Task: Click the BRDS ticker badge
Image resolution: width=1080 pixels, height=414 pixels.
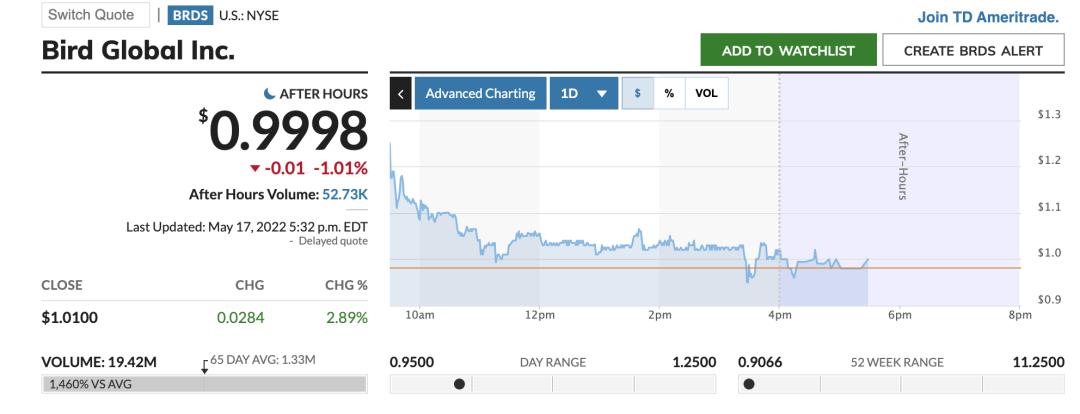Action: point(188,15)
